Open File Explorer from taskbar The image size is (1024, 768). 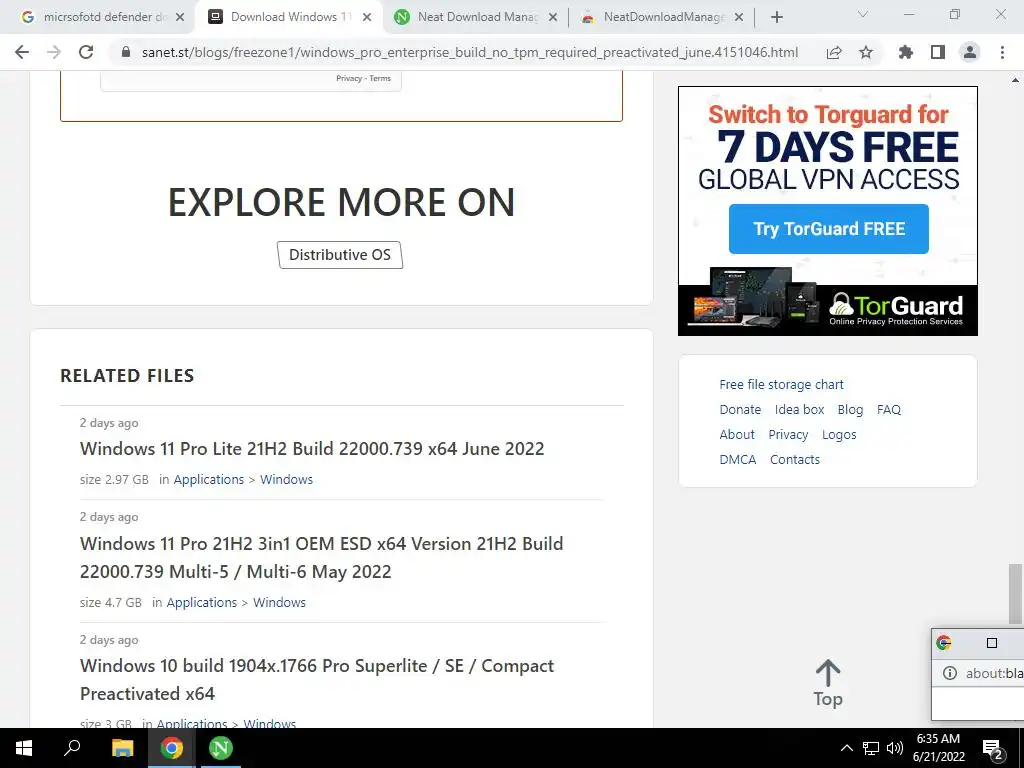122,748
